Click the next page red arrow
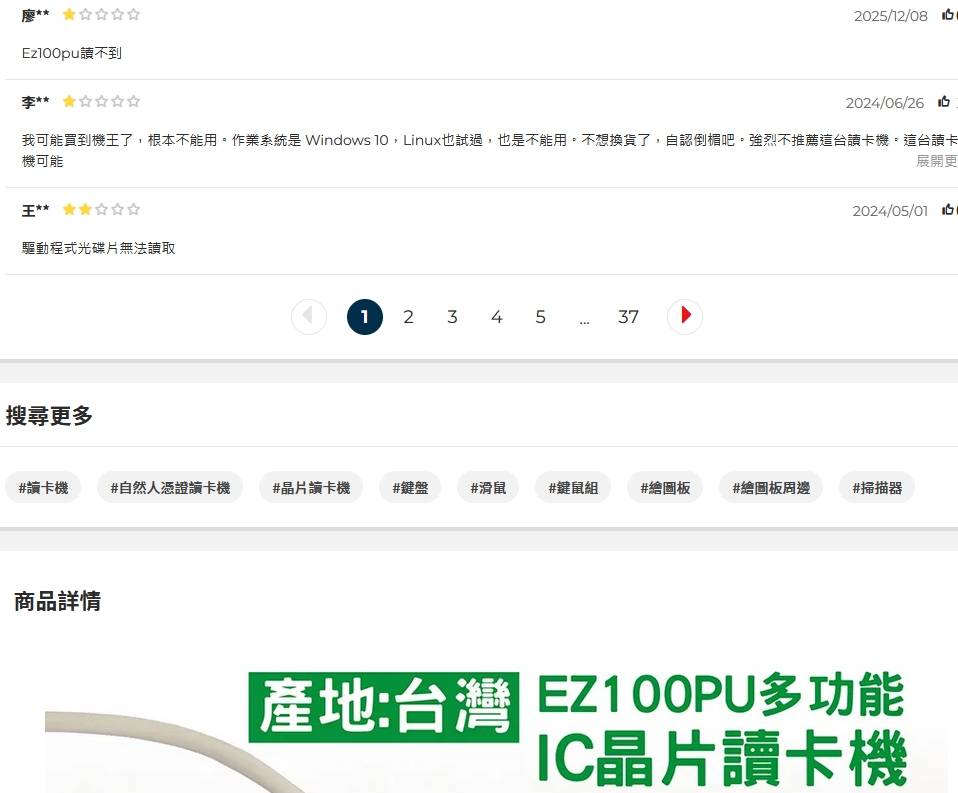The image size is (958, 793). (x=685, y=317)
